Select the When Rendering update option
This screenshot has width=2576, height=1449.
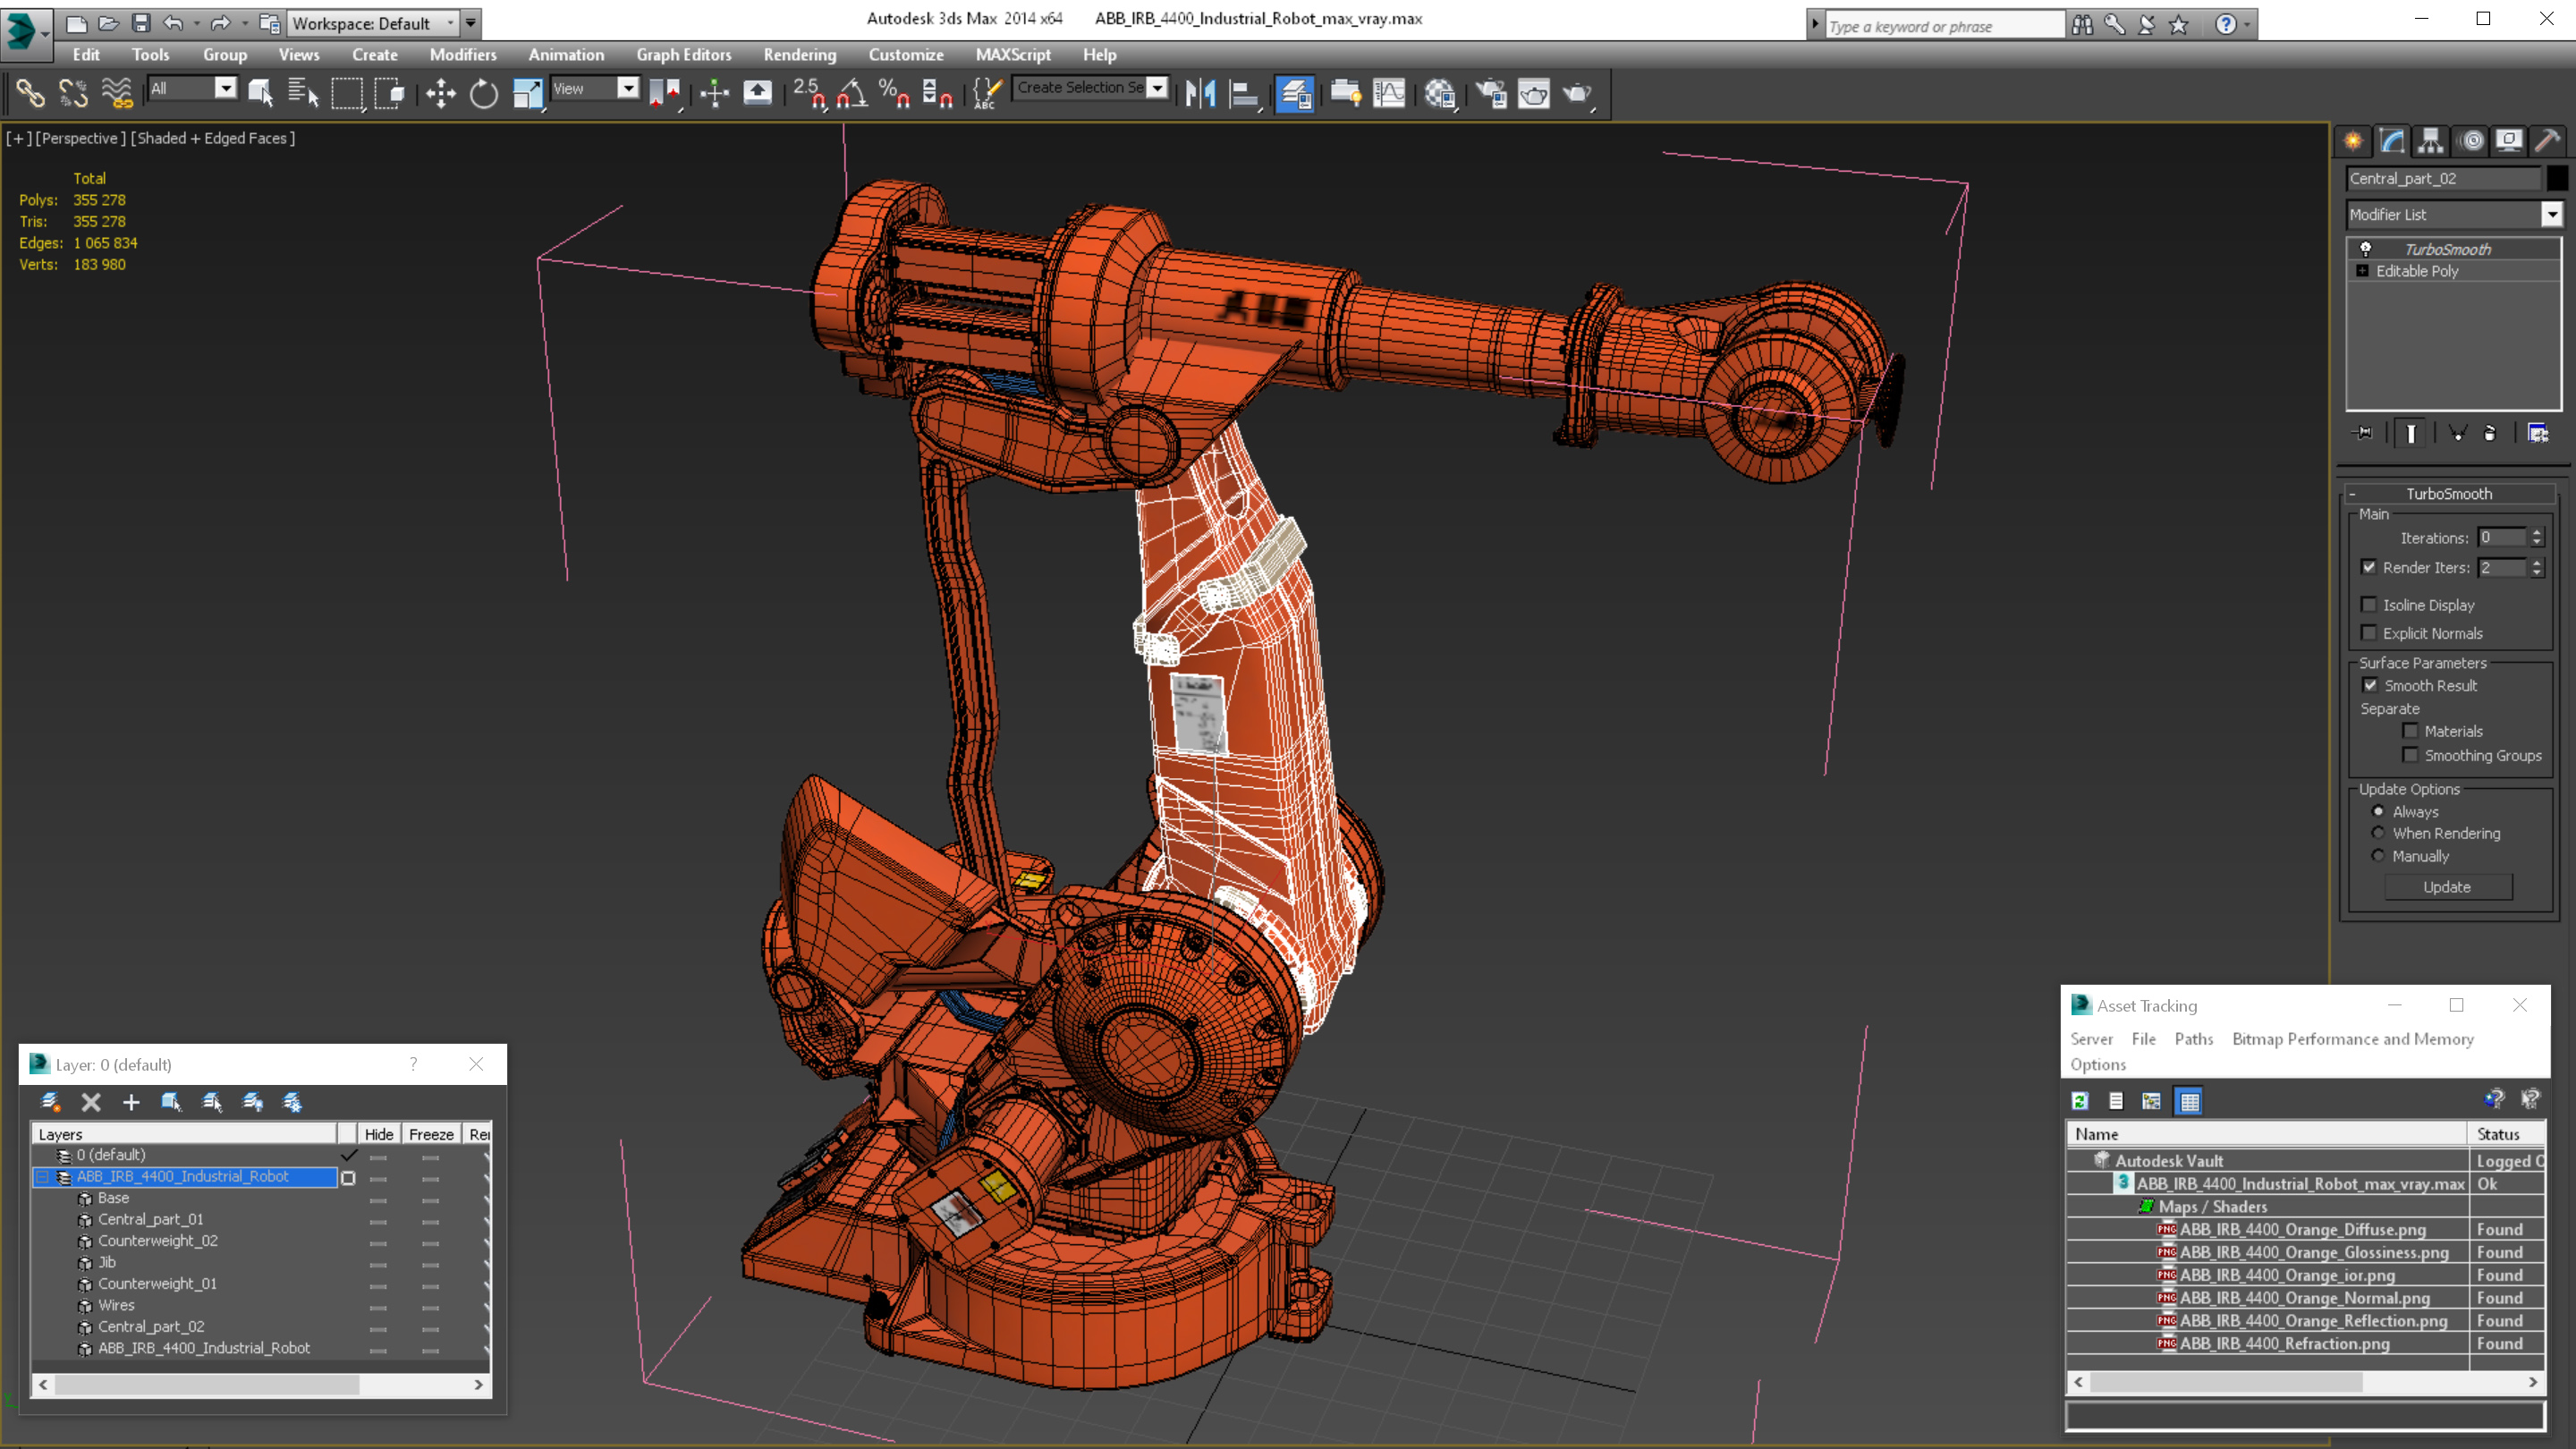2378,833
